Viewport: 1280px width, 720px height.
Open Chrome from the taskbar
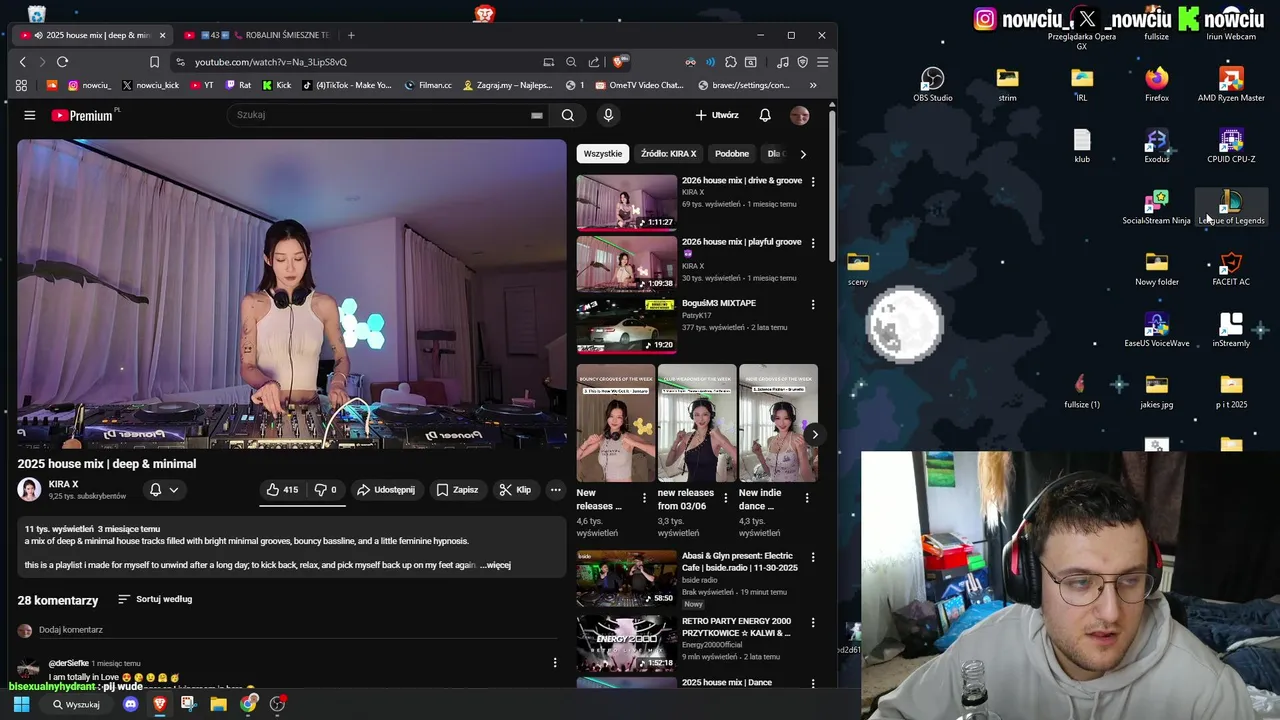pyautogui.click(x=248, y=704)
